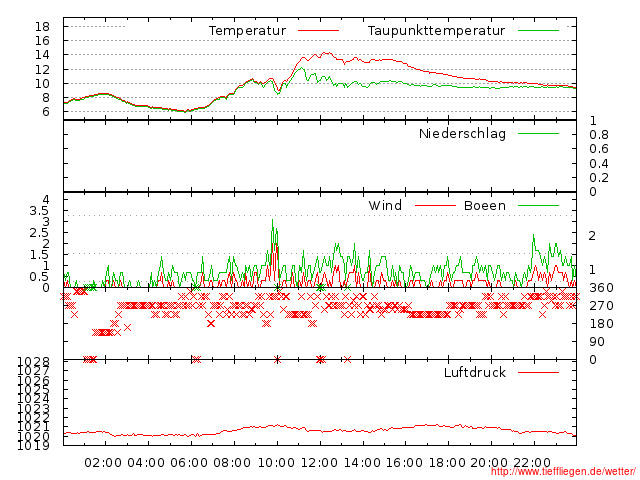Viewport: 640px width, 480px height.
Task: Click the 0.4 precipitation axis value
Action: (x=599, y=164)
